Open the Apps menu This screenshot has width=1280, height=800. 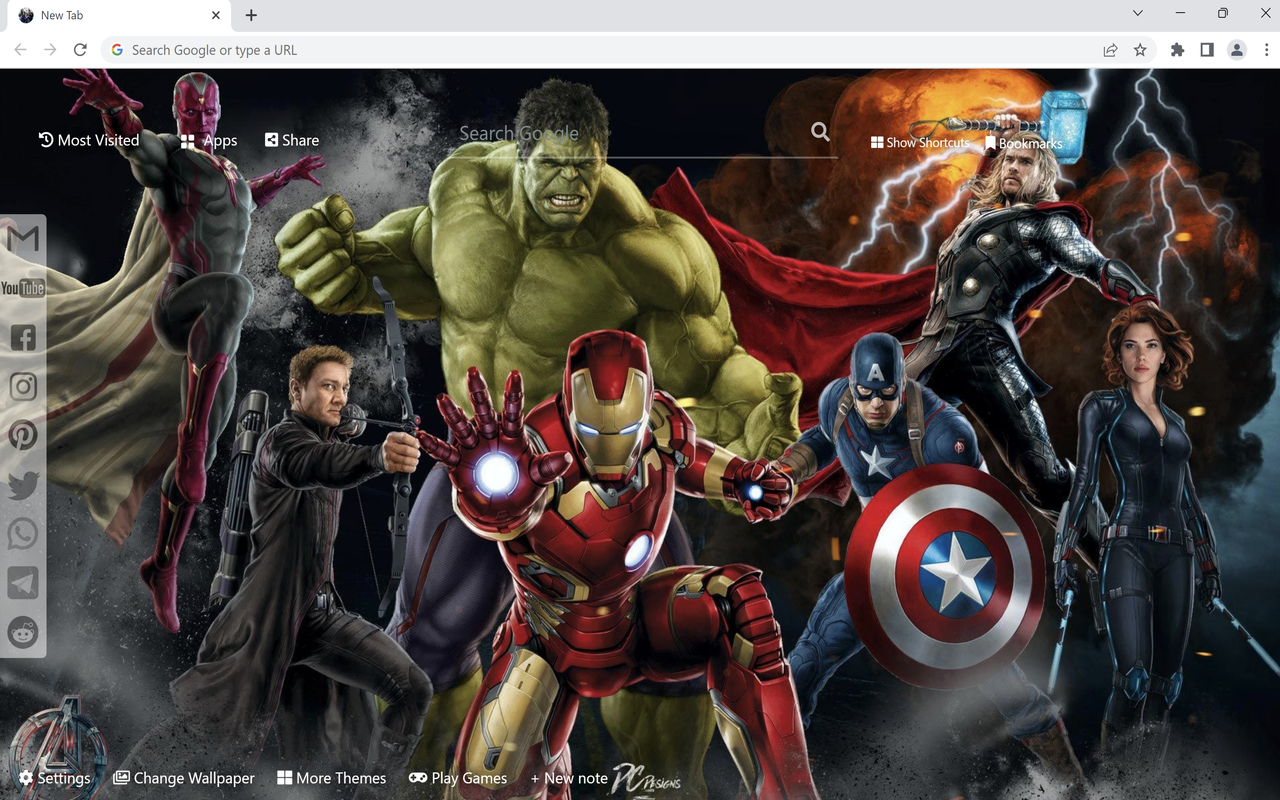(x=209, y=141)
